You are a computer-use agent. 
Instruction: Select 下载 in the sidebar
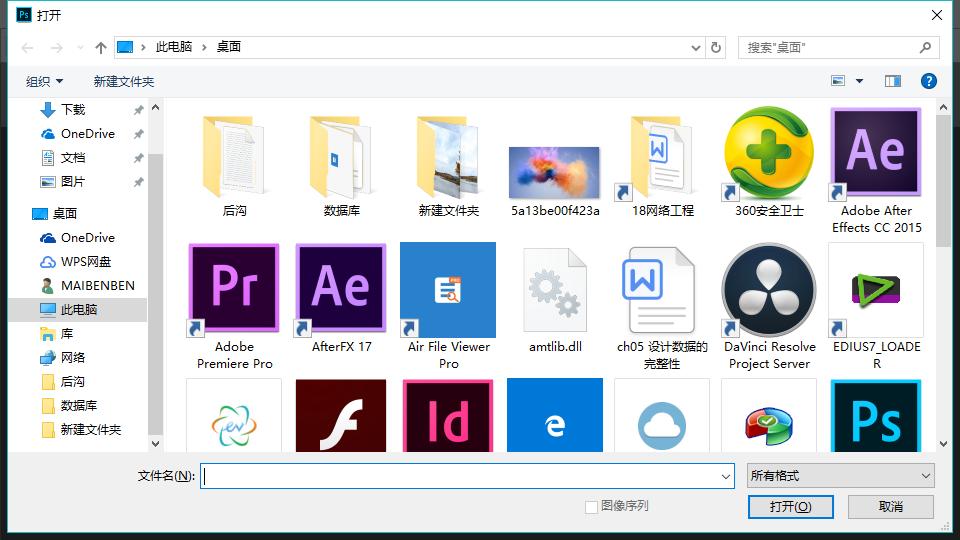point(73,110)
